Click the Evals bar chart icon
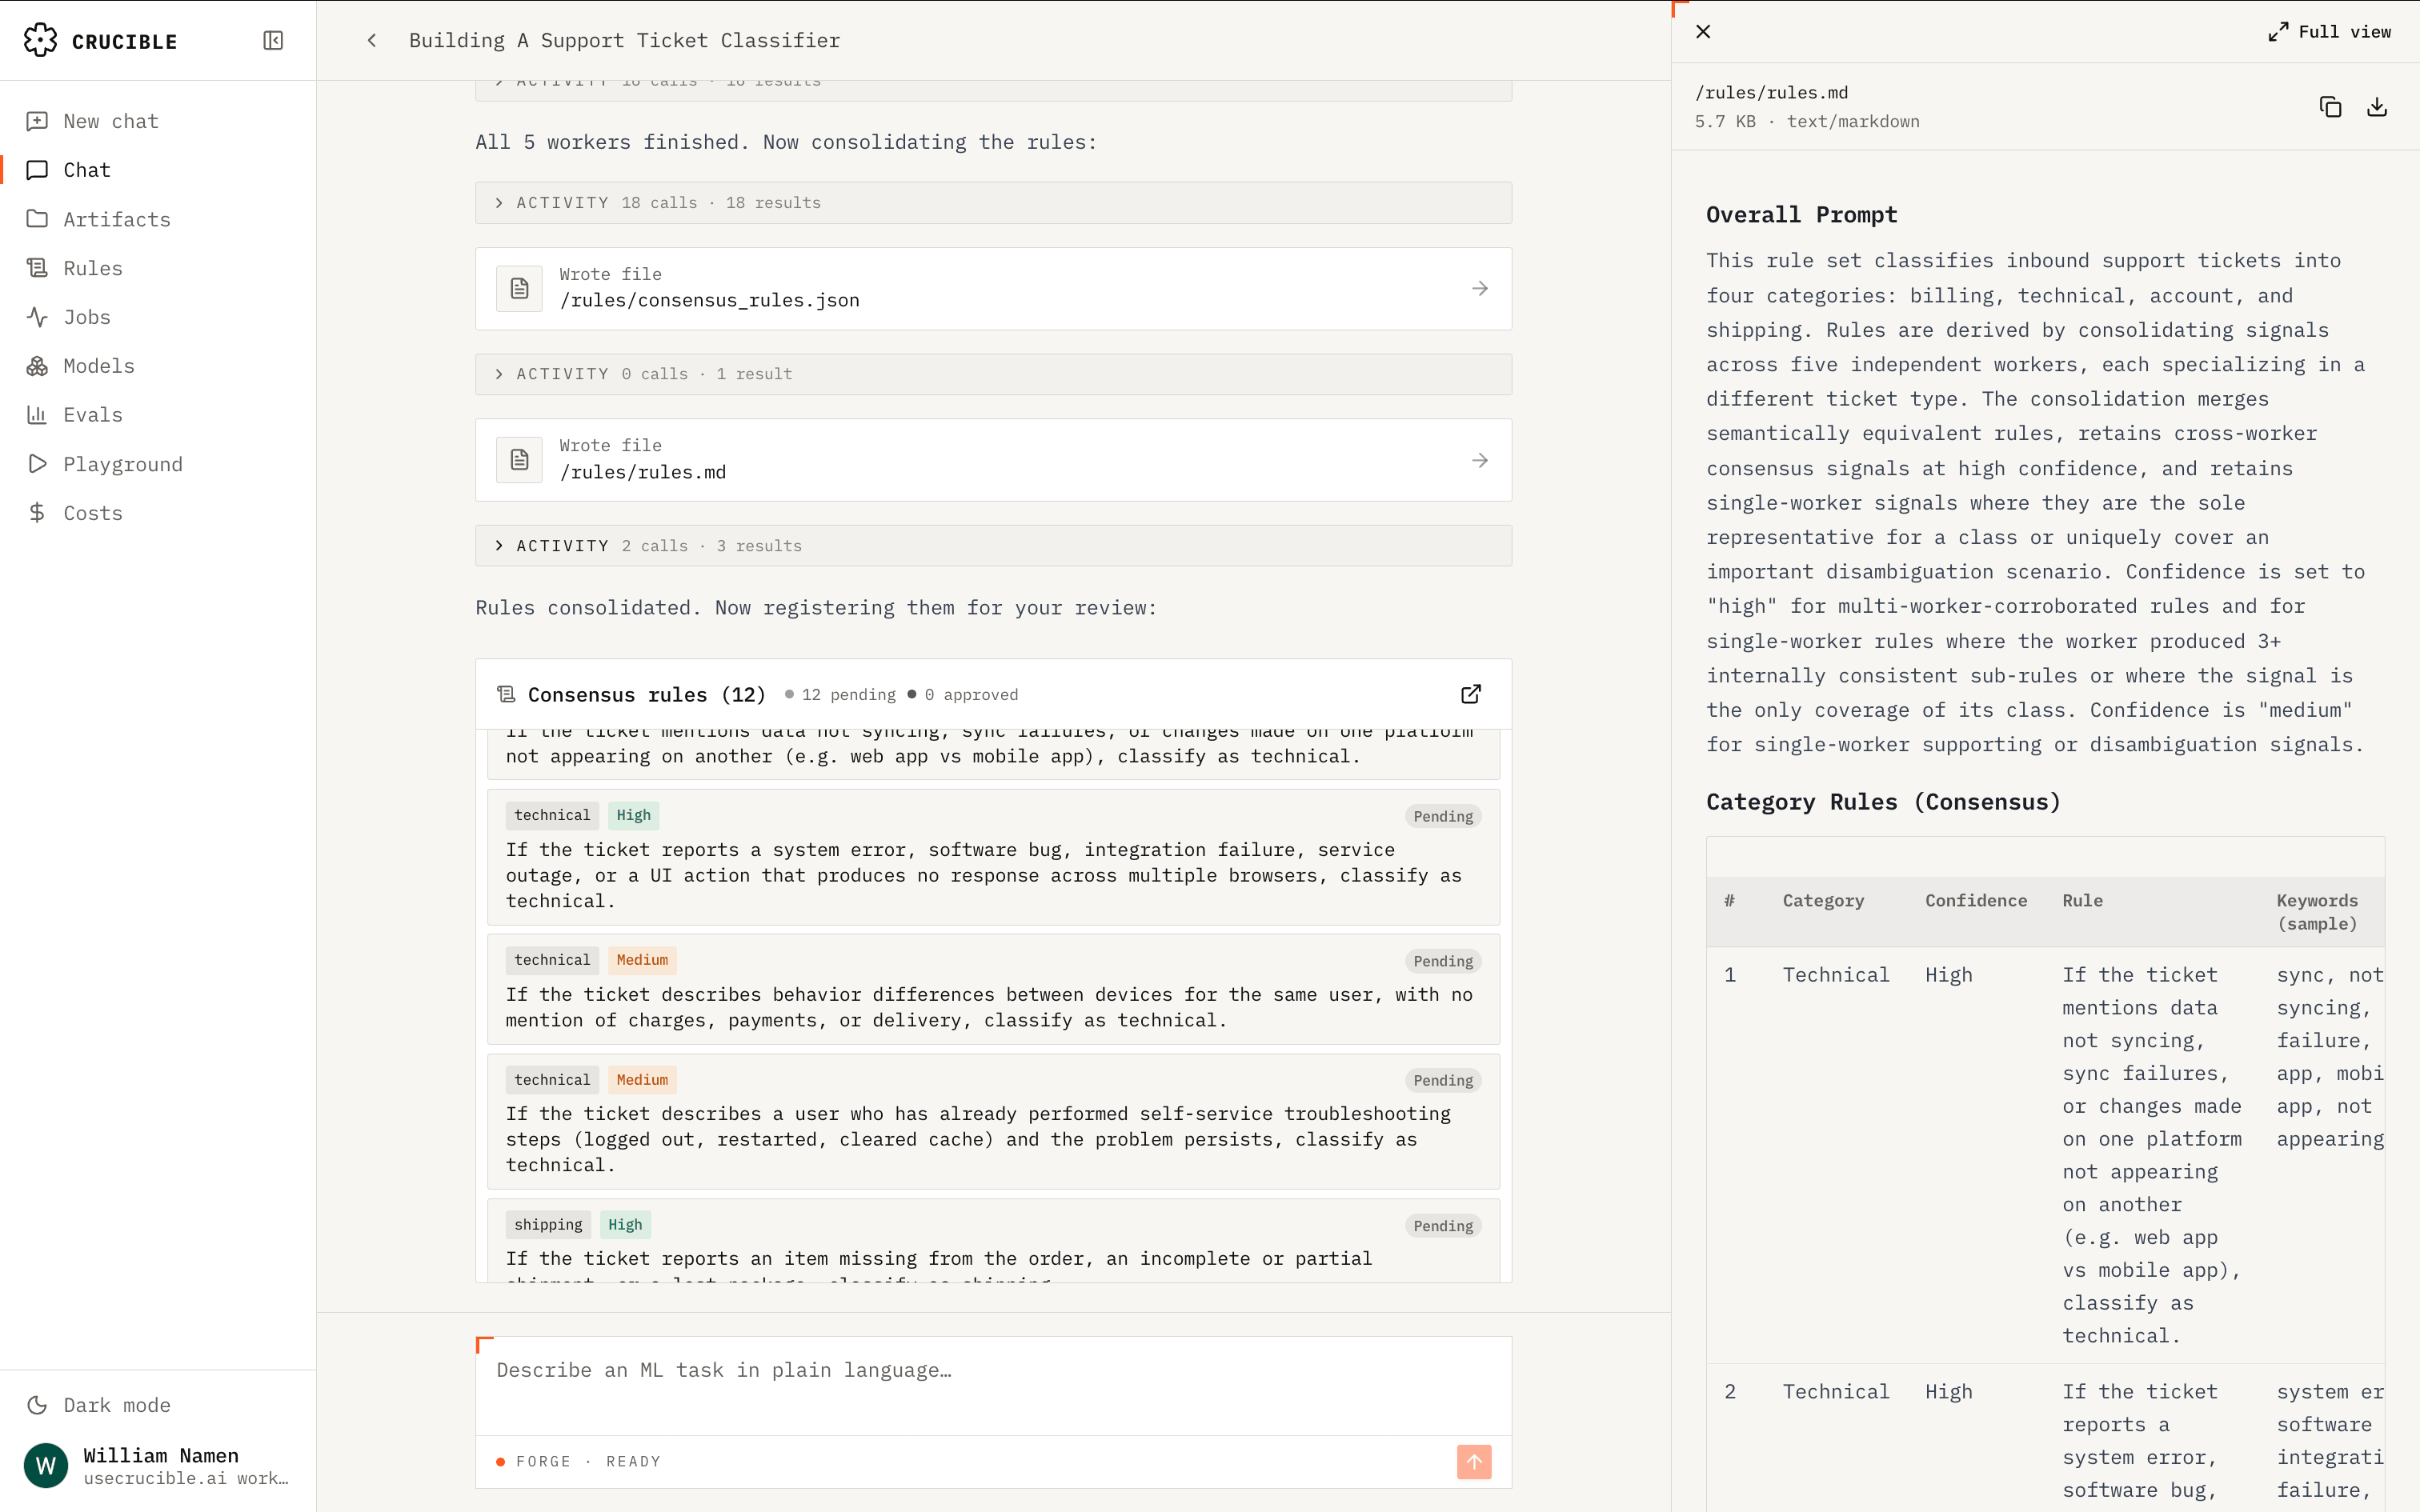 (37, 415)
